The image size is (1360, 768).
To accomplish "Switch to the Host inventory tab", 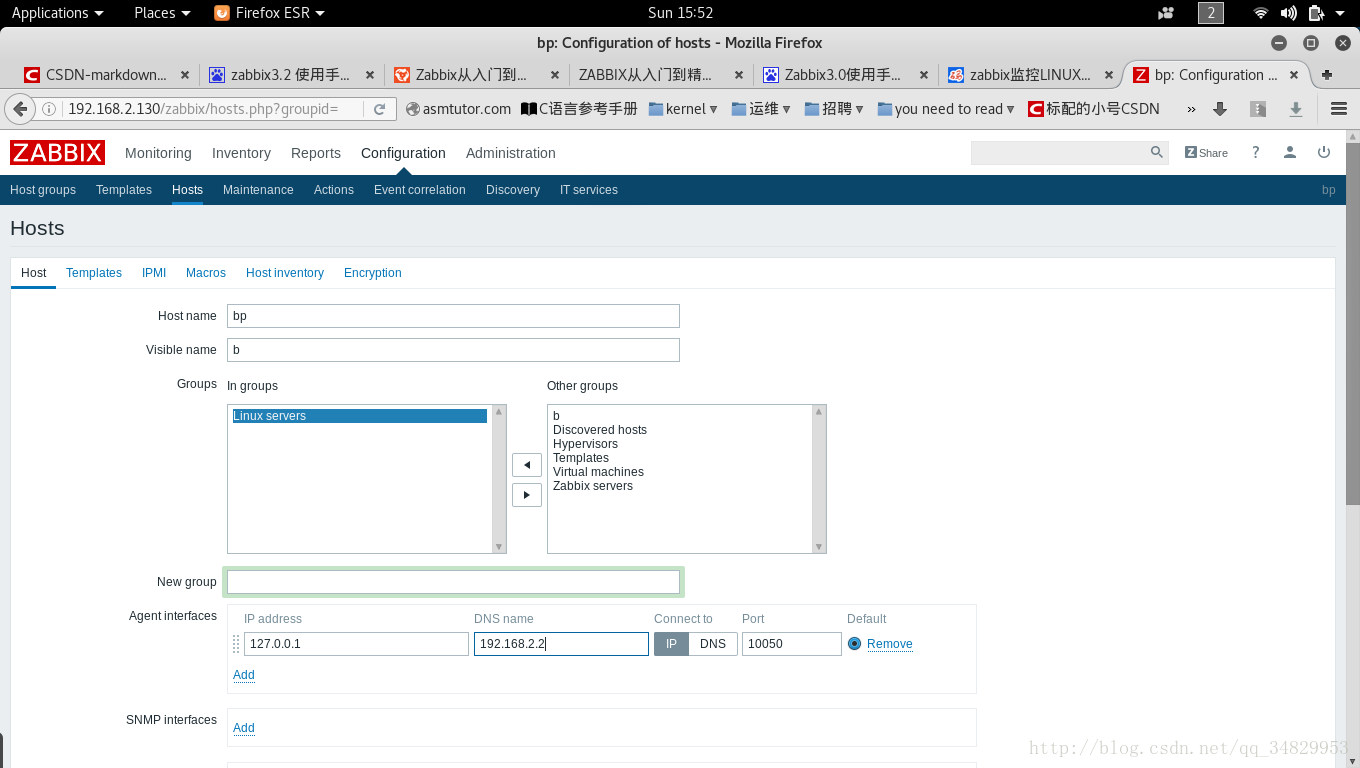I will click(285, 273).
